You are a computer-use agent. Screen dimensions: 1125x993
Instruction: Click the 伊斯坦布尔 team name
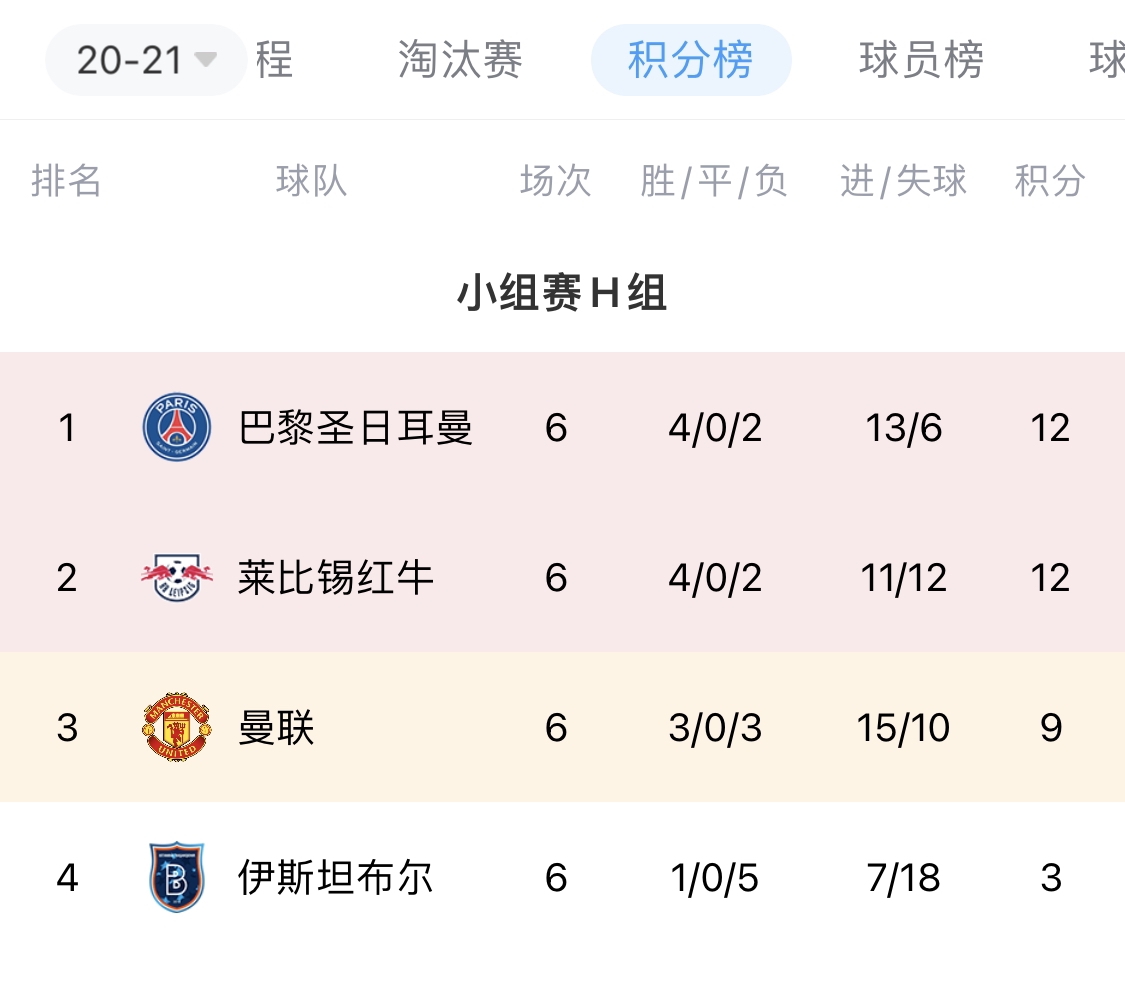[x=335, y=878]
